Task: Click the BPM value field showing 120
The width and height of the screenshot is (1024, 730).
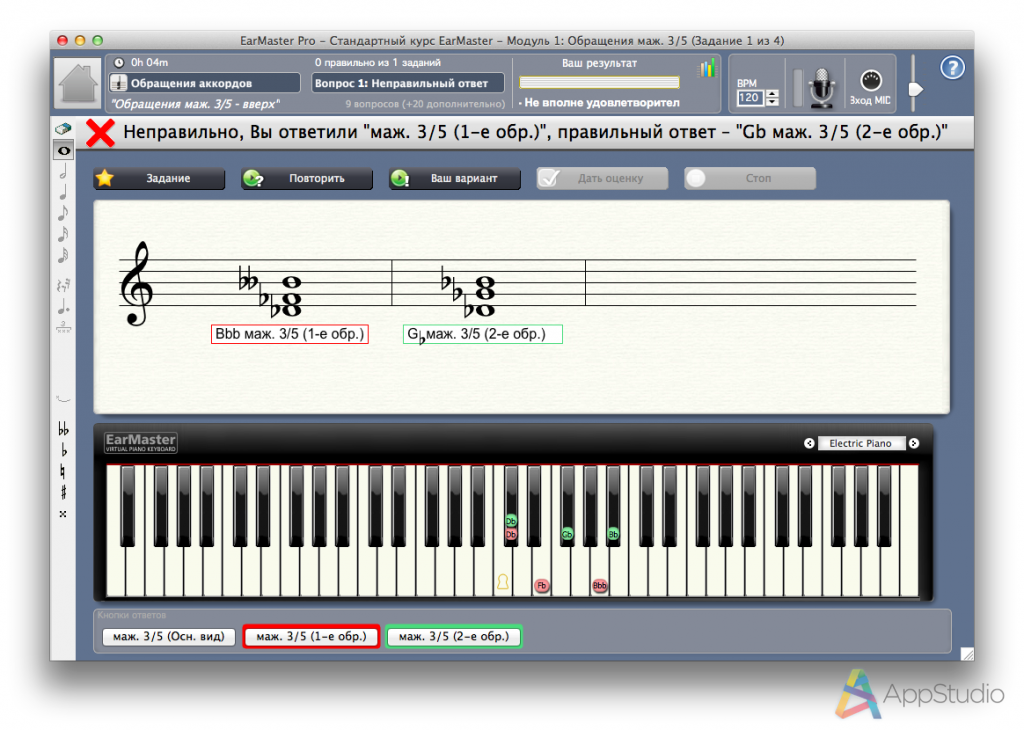Action: coord(750,98)
